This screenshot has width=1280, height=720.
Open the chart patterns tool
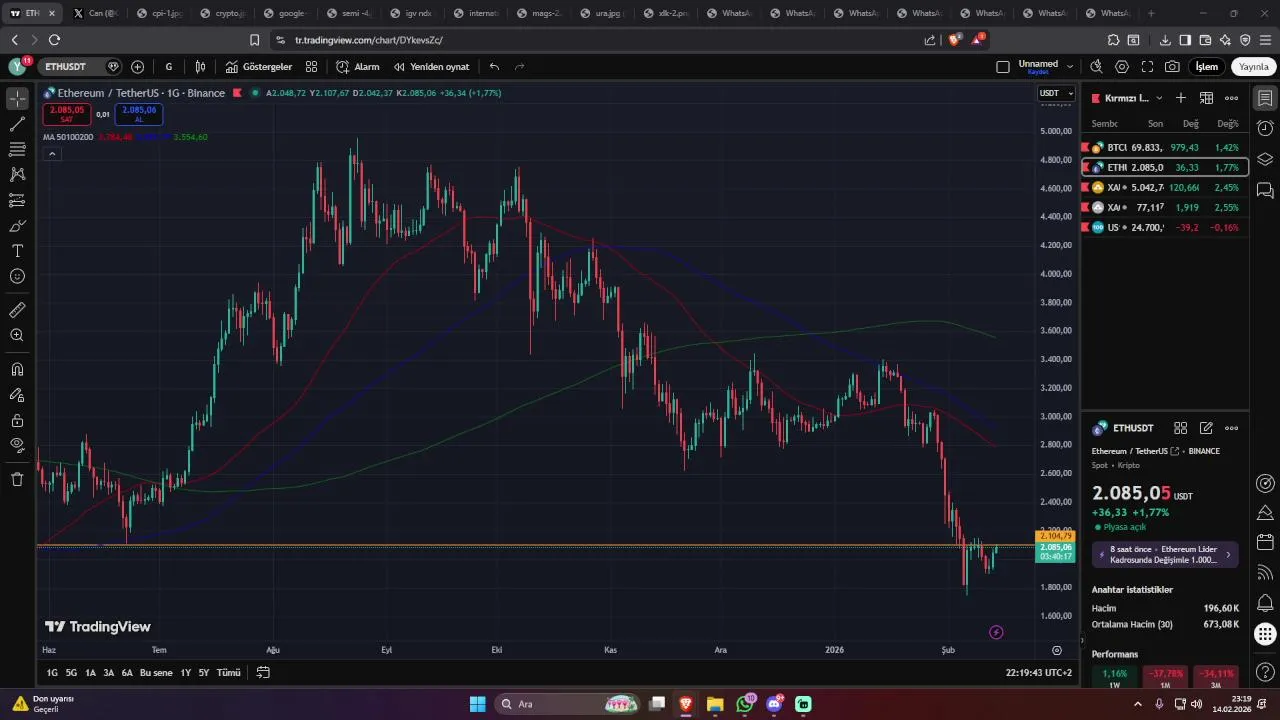[17, 174]
